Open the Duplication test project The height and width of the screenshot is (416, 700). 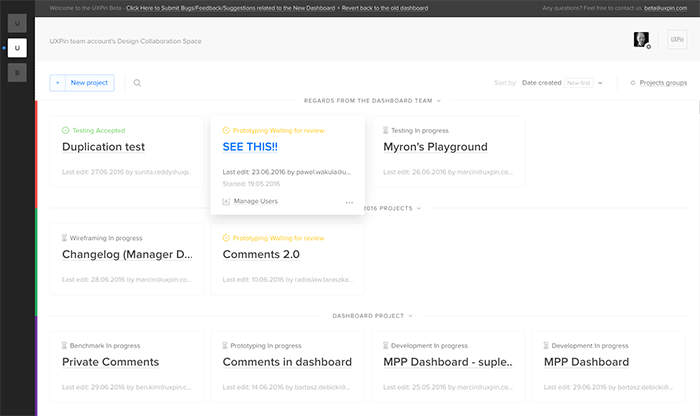point(104,147)
